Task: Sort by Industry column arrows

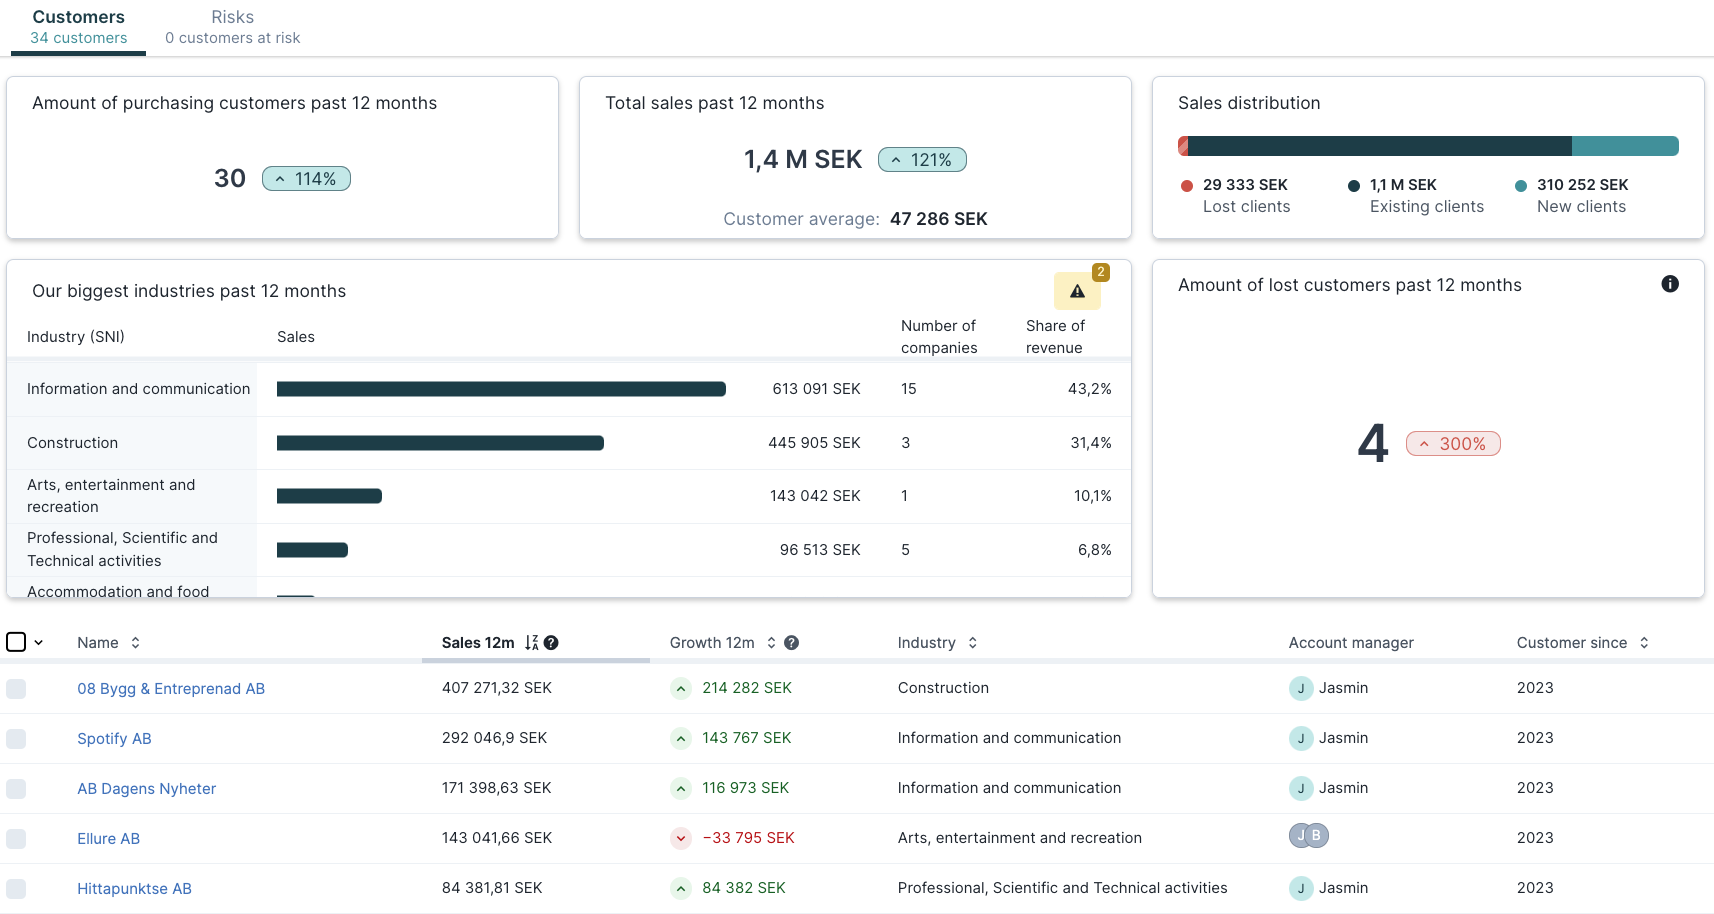Action: click(972, 643)
